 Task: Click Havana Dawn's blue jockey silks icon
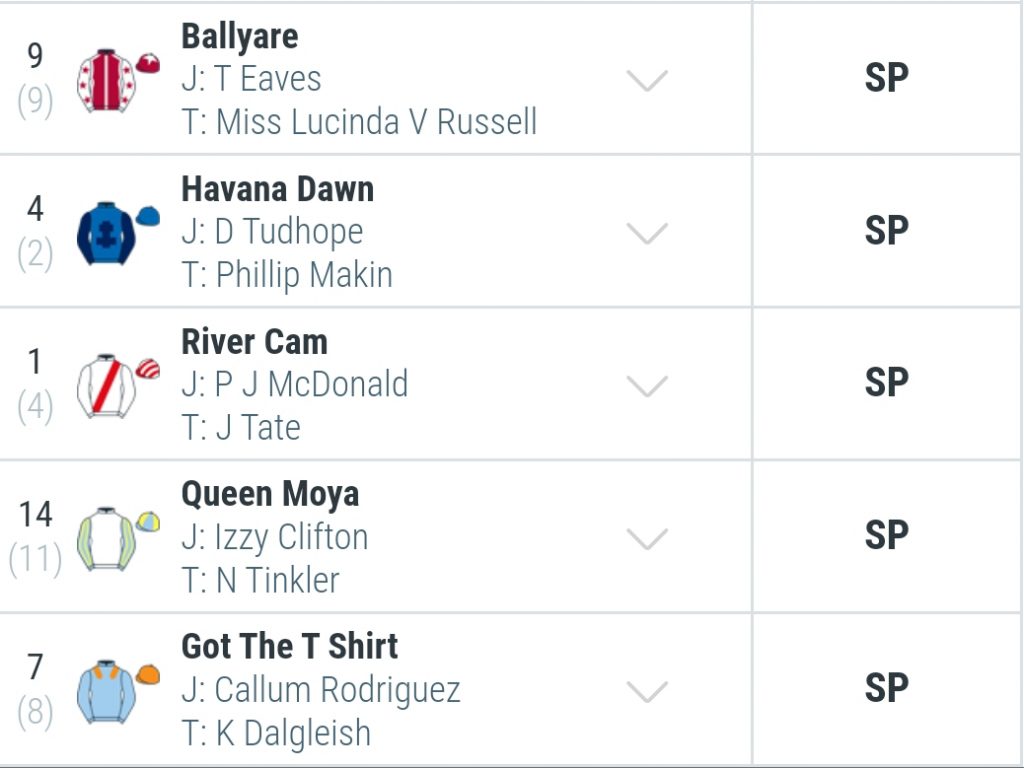pyautogui.click(x=118, y=233)
